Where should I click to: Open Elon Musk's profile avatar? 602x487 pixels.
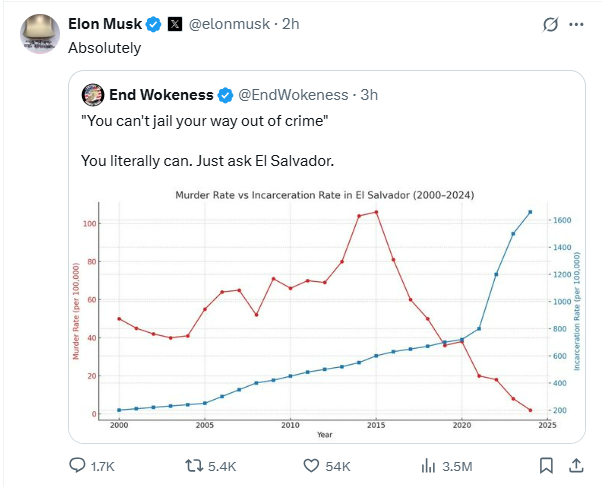coord(41,33)
